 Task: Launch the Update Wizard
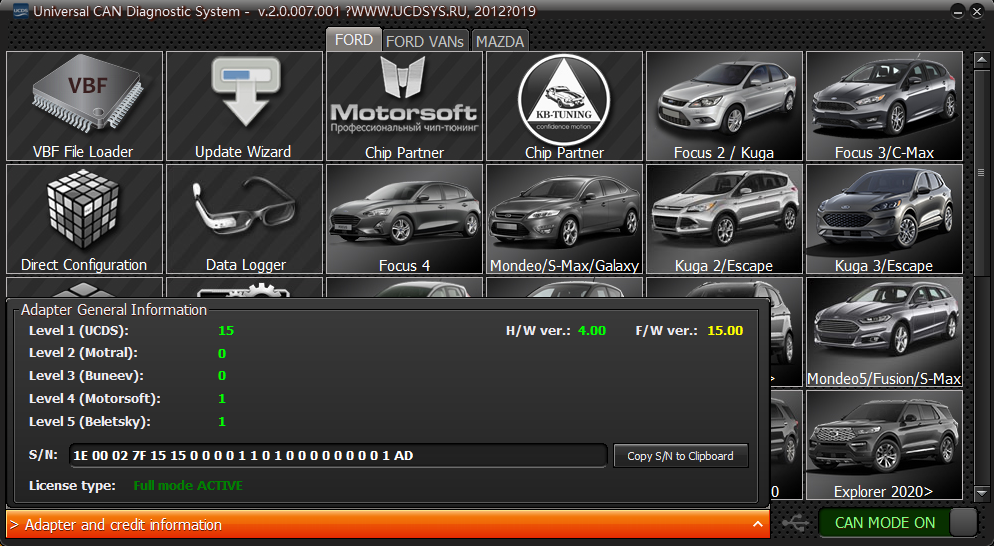pyautogui.click(x=244, y=106)
